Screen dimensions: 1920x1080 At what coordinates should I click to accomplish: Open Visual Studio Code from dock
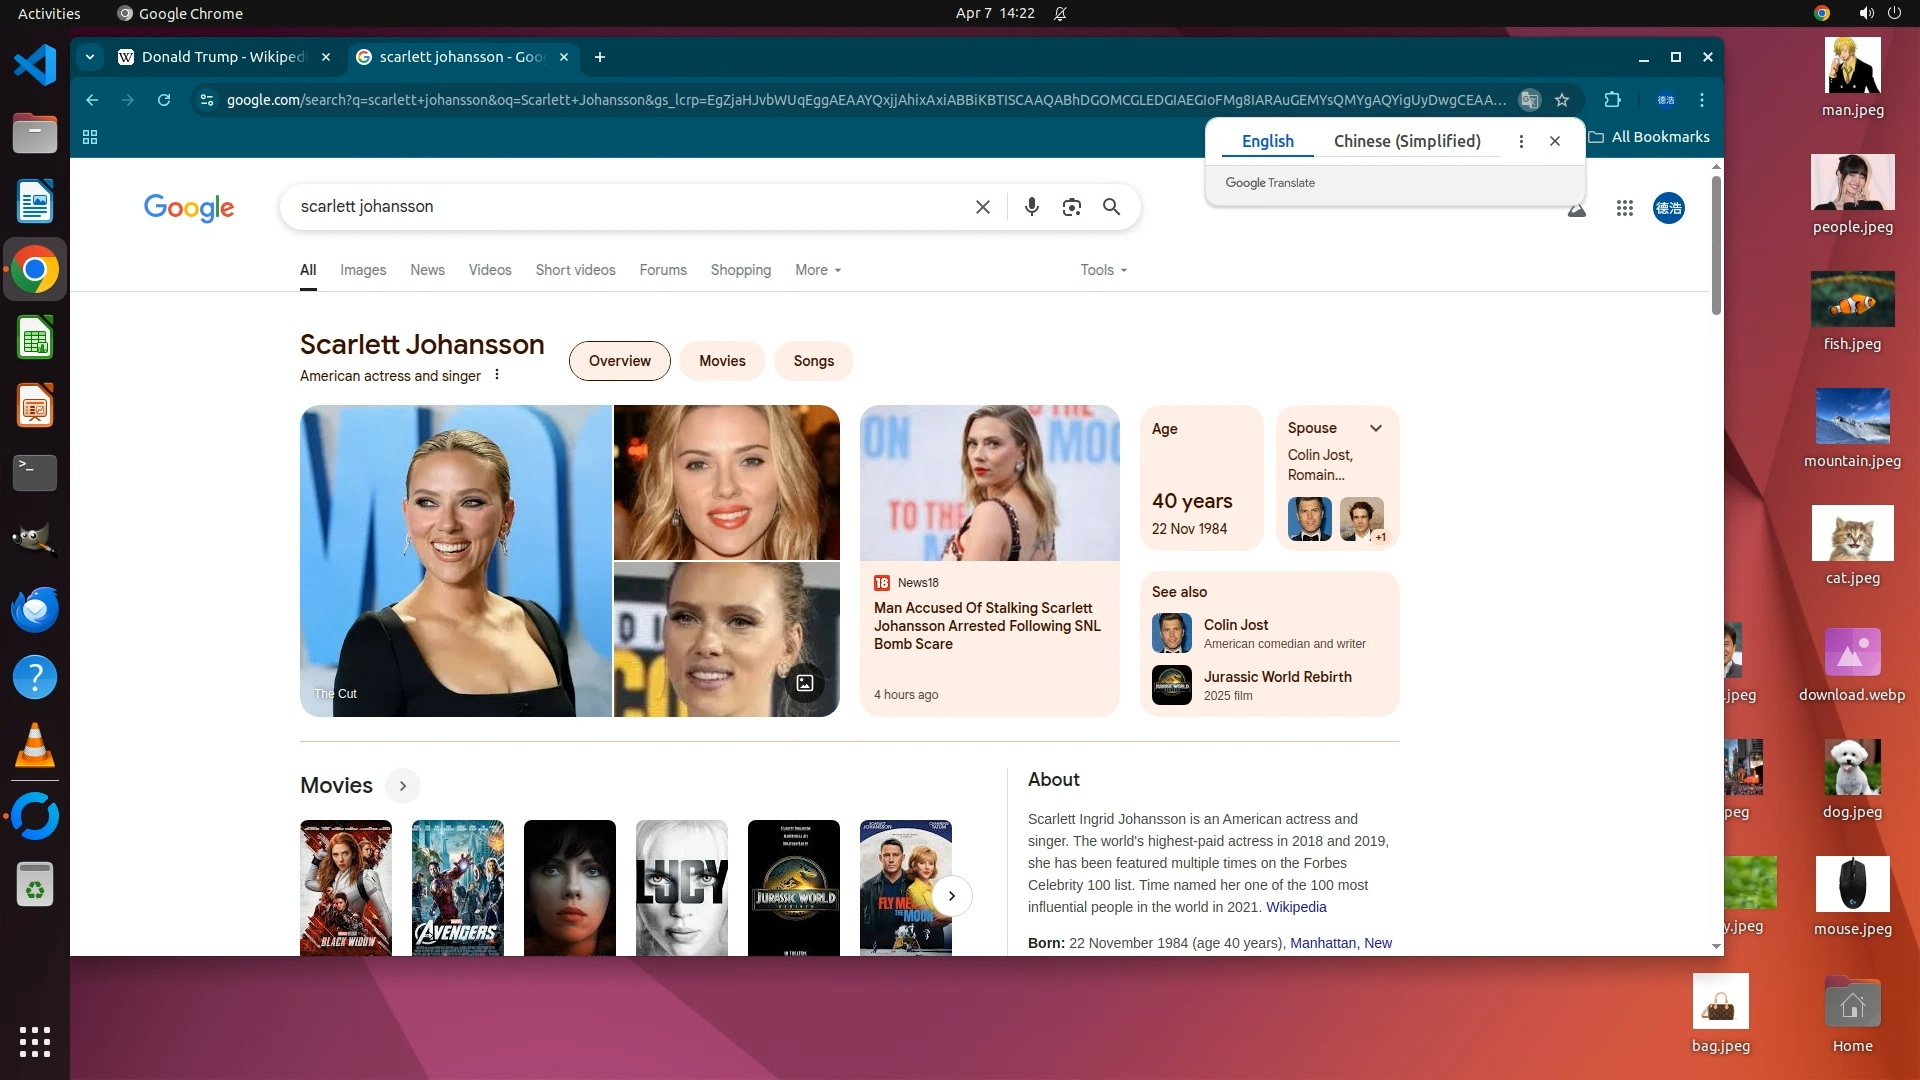pyautogui.click(x=34, y=66)
